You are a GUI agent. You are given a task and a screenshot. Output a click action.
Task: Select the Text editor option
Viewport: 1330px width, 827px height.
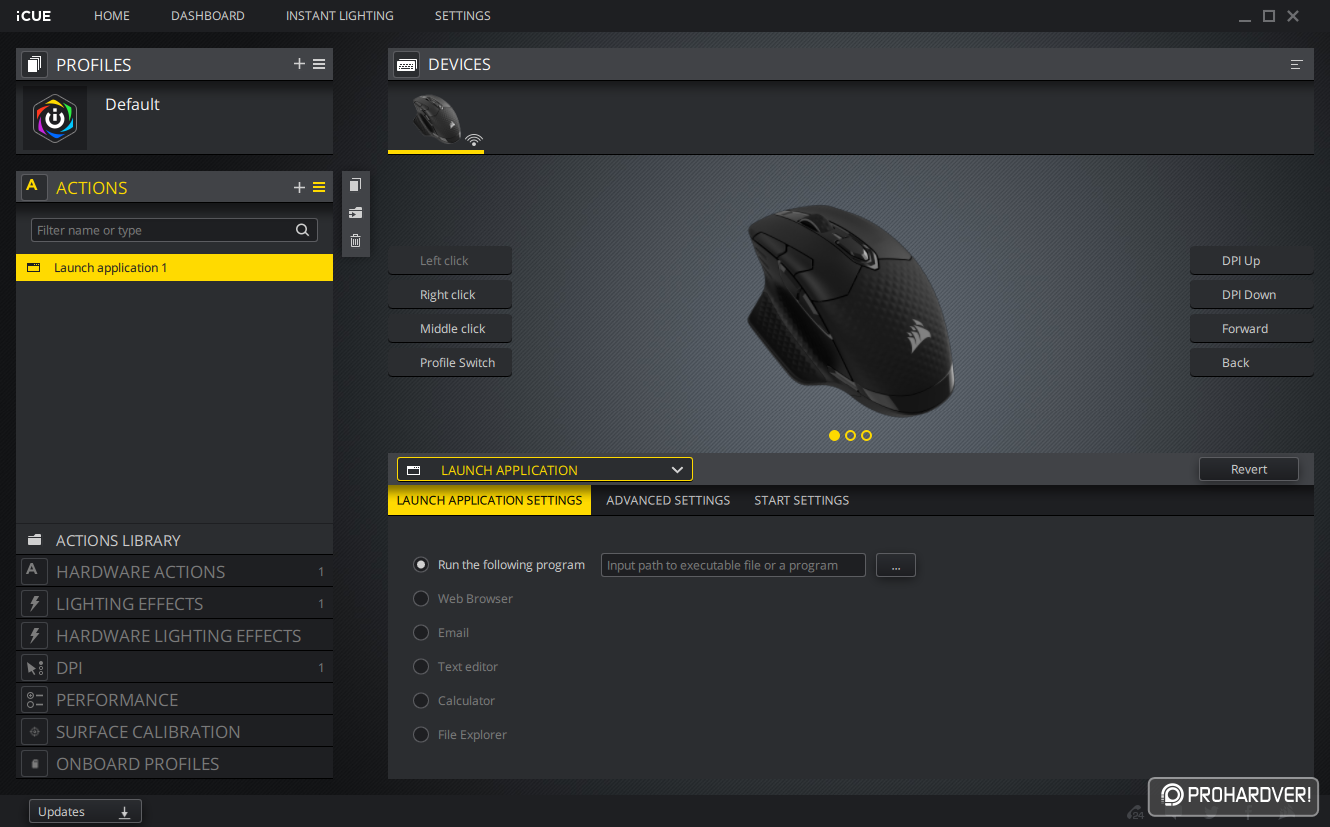coord(421,667)
